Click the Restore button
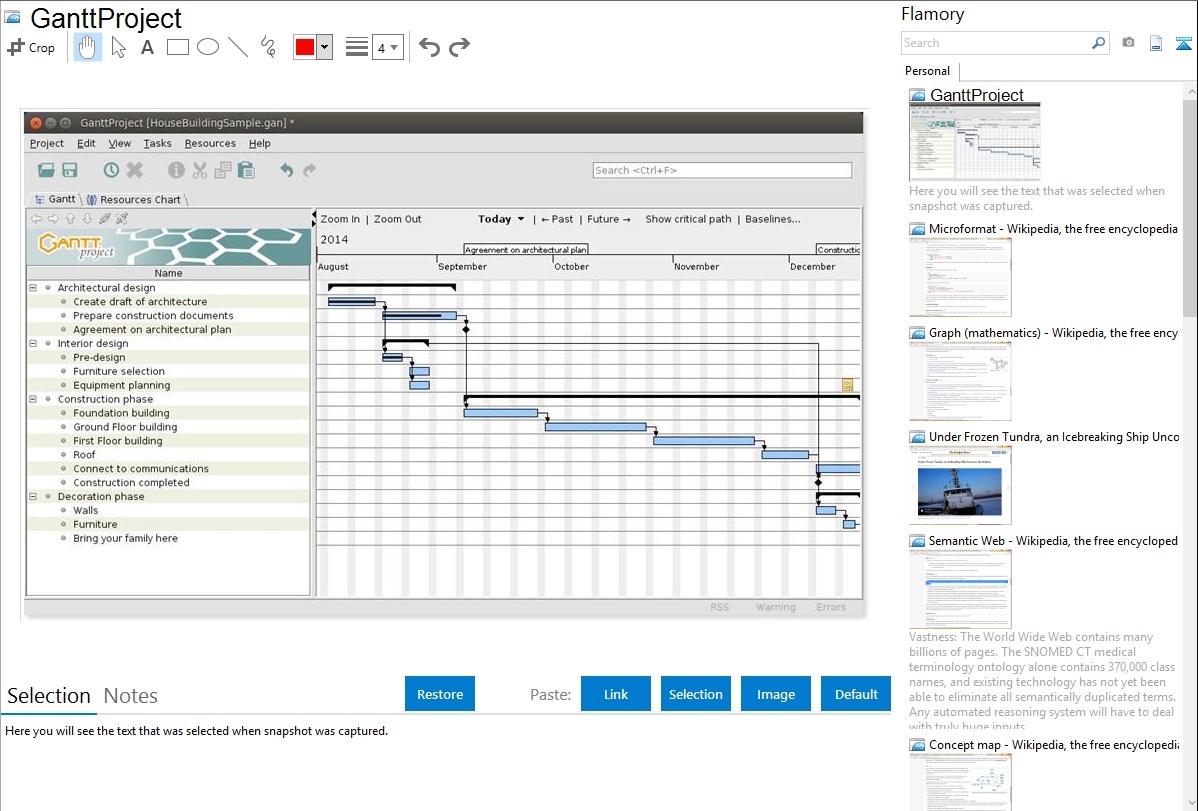This screenshot has width=1198, height=811. coord(440,694)
